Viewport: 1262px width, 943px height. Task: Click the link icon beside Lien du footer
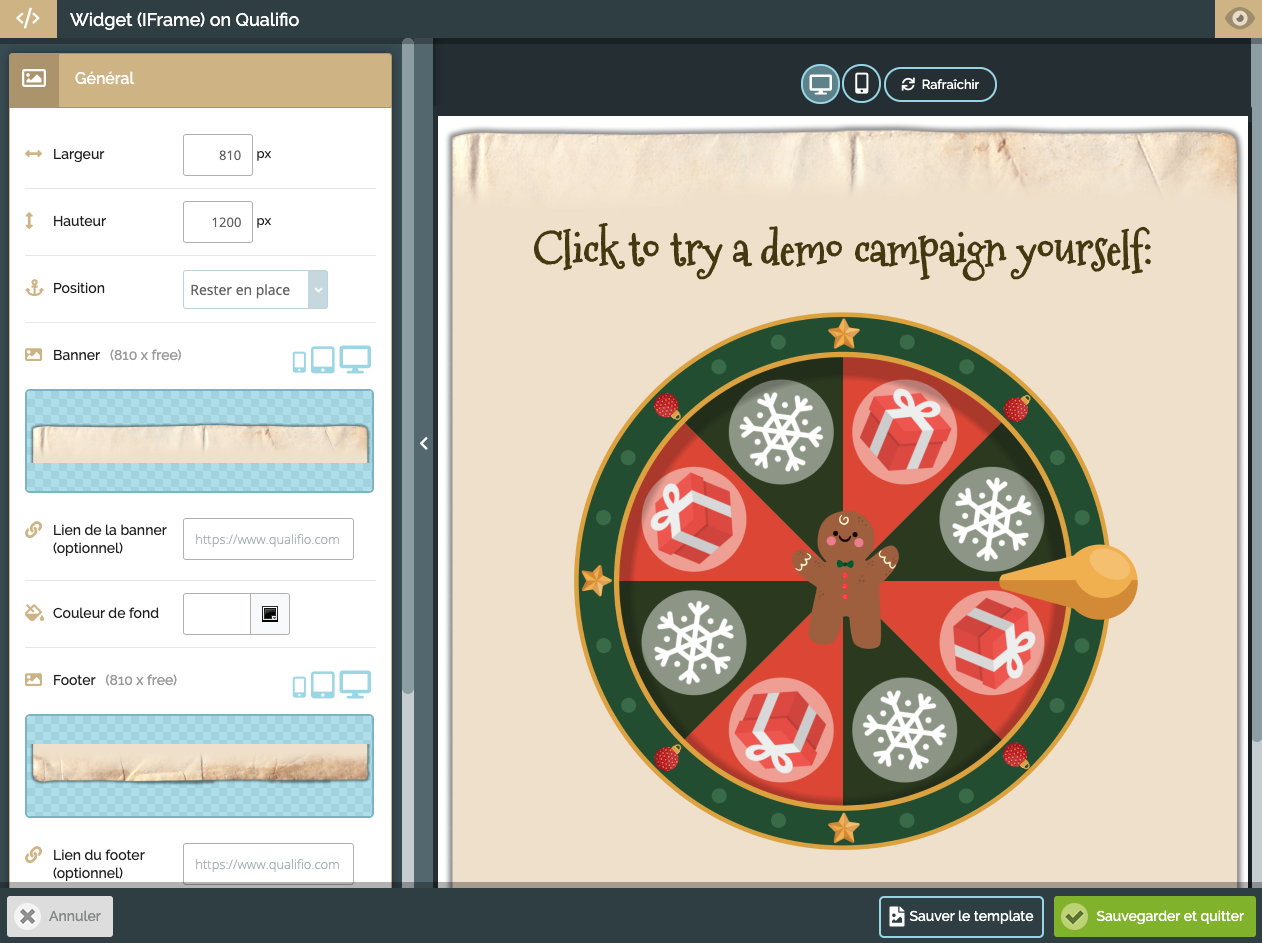point(33,855)
